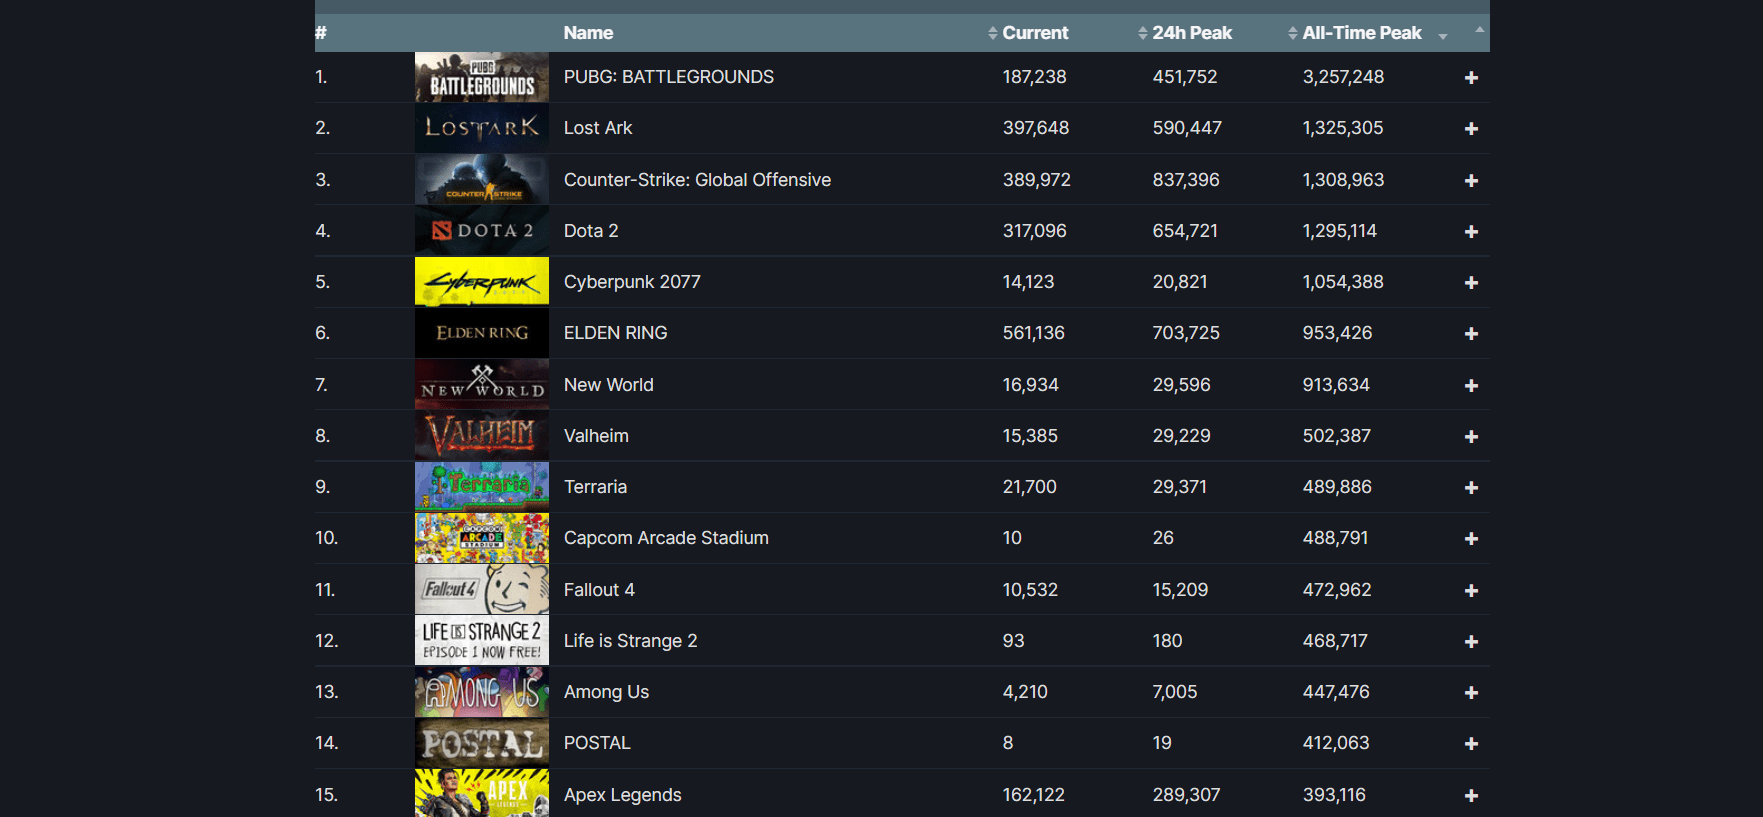The image size is (1763, 817).
Task: Open Among Us thumbnail image
Action: tap(482, 692)
